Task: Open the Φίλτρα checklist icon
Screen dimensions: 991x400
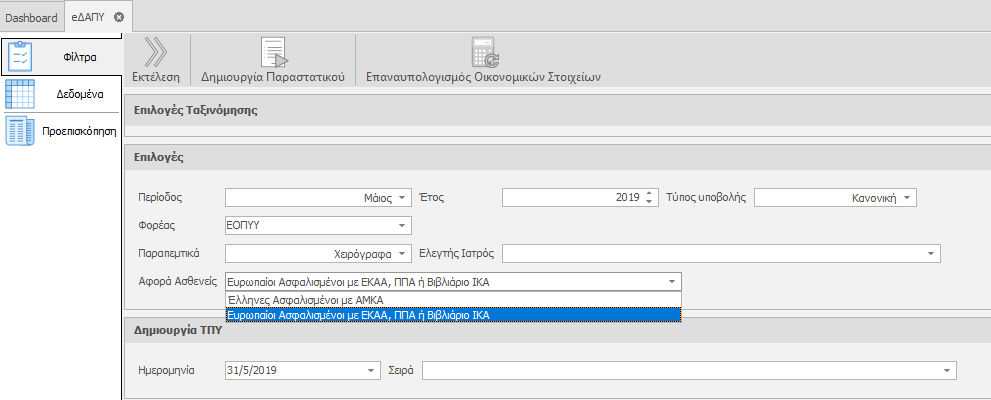Action: point(22,56)
